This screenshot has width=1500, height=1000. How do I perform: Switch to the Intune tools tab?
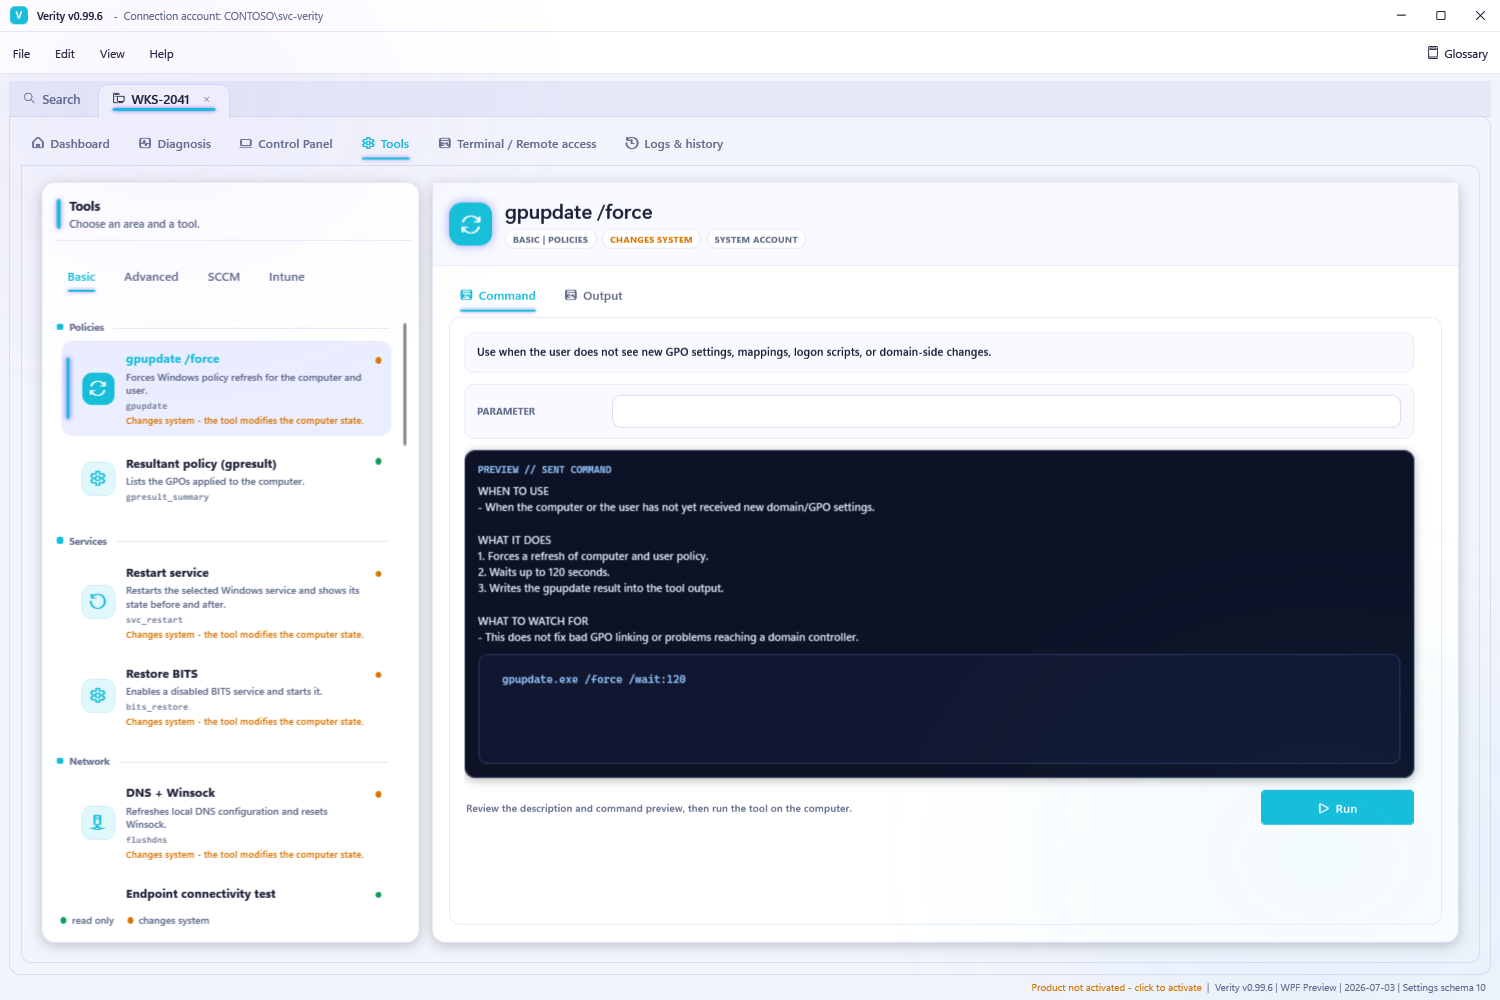287,277
